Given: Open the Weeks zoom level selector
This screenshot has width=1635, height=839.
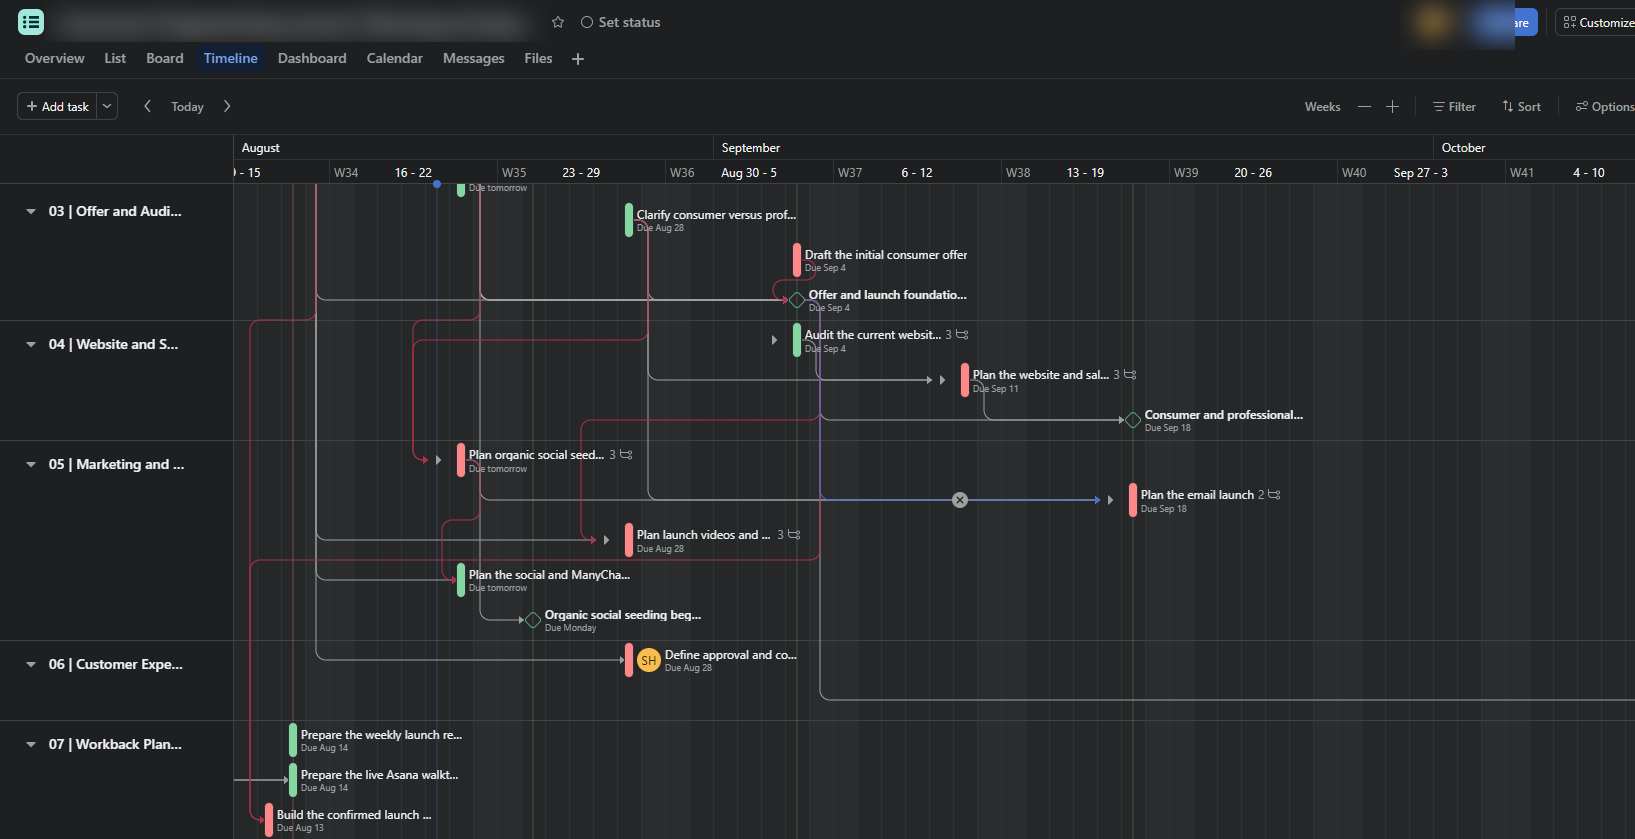Looking at the screenshot, I should click(1322, 107).
